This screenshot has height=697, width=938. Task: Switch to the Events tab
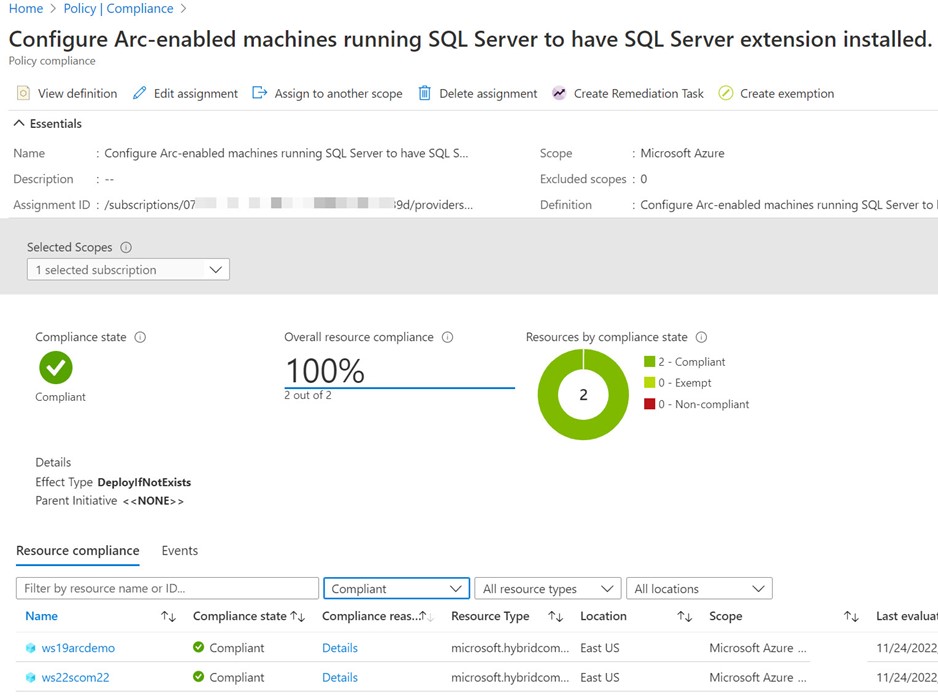[179, 550]
